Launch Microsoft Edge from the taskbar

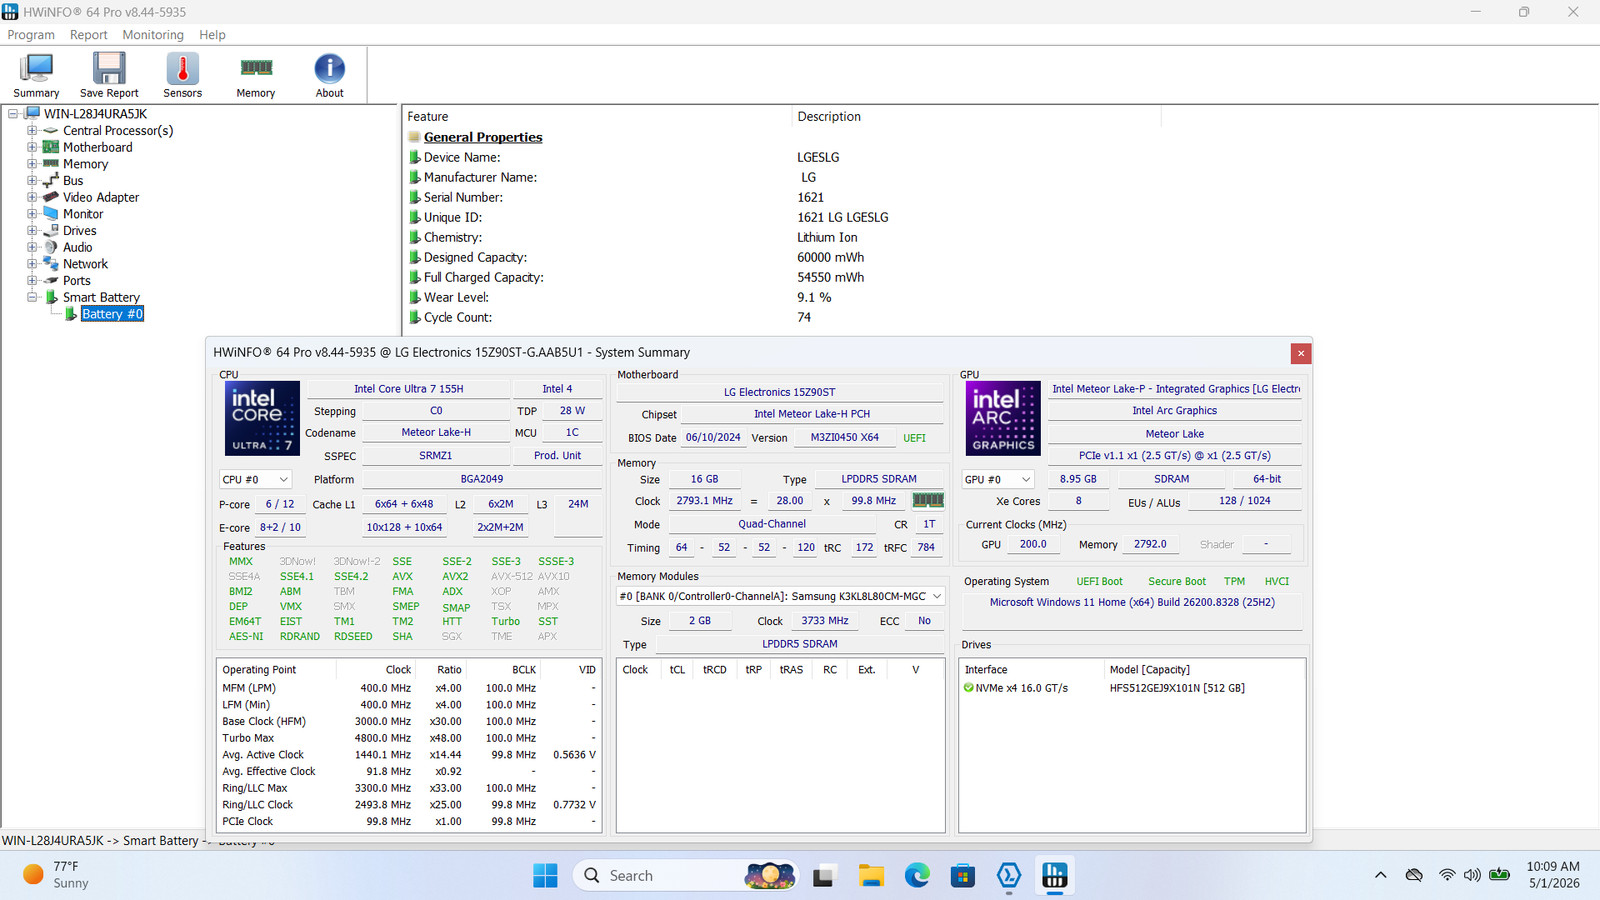917,876
